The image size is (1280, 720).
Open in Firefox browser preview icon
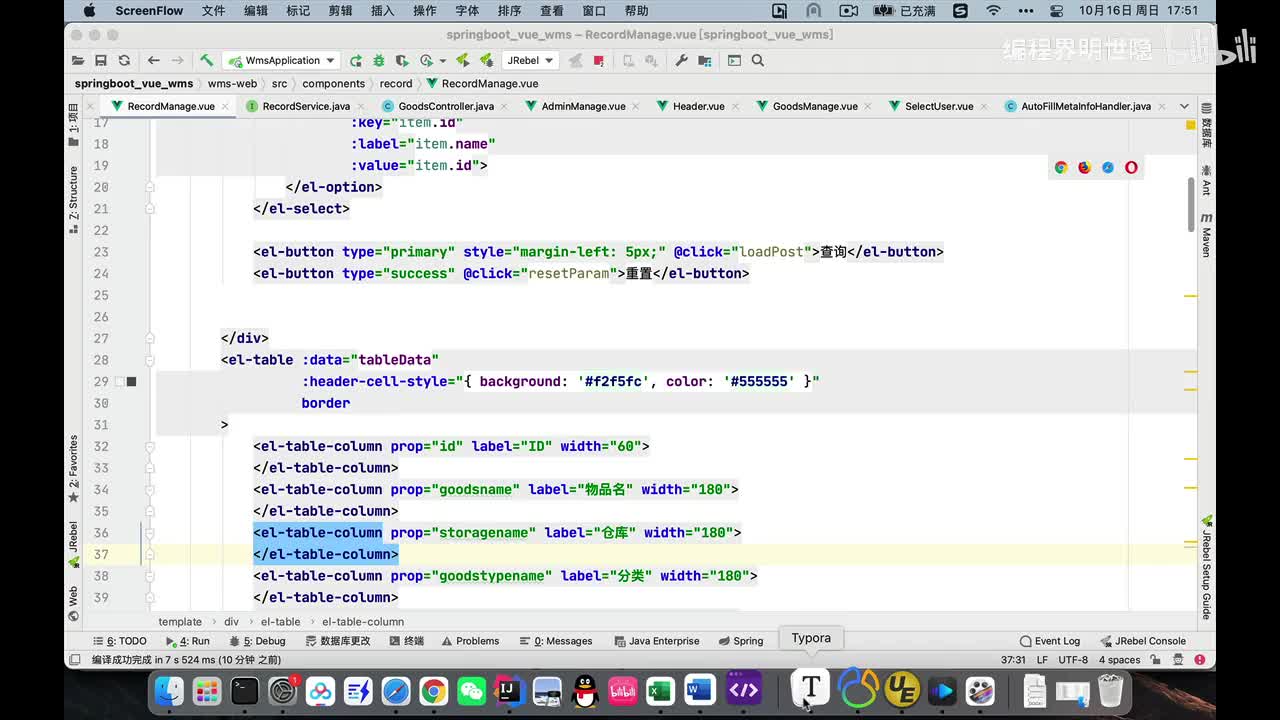tap(1085, 167)
